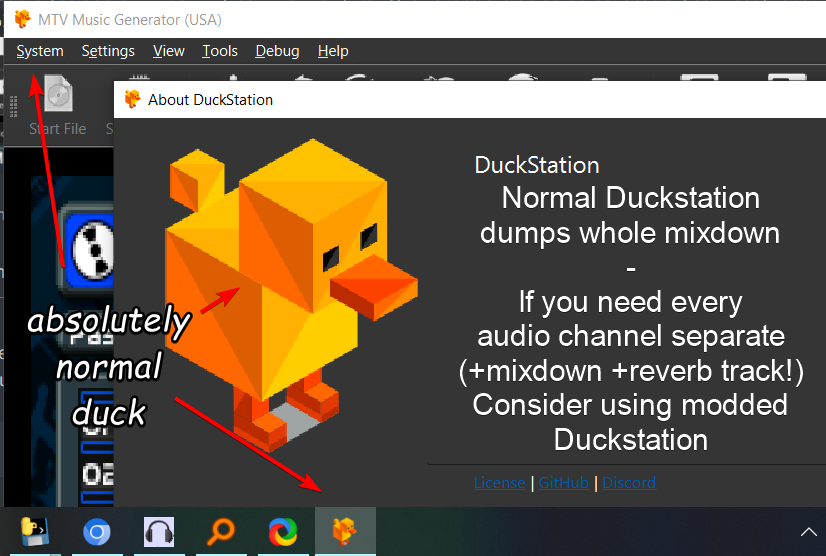Click the film reel icon in game
The width and height of the screenshot is (826, 556).
(x=93, y=250)
